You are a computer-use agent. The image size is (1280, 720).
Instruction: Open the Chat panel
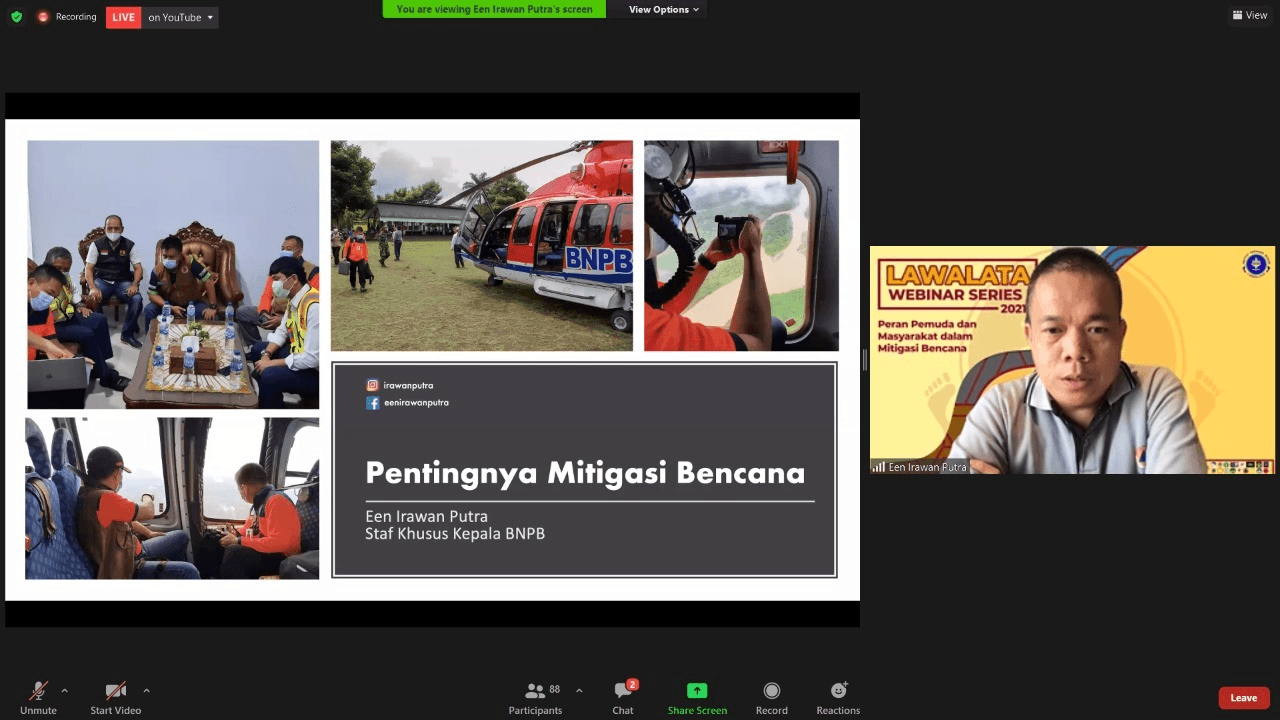point(622,697)
